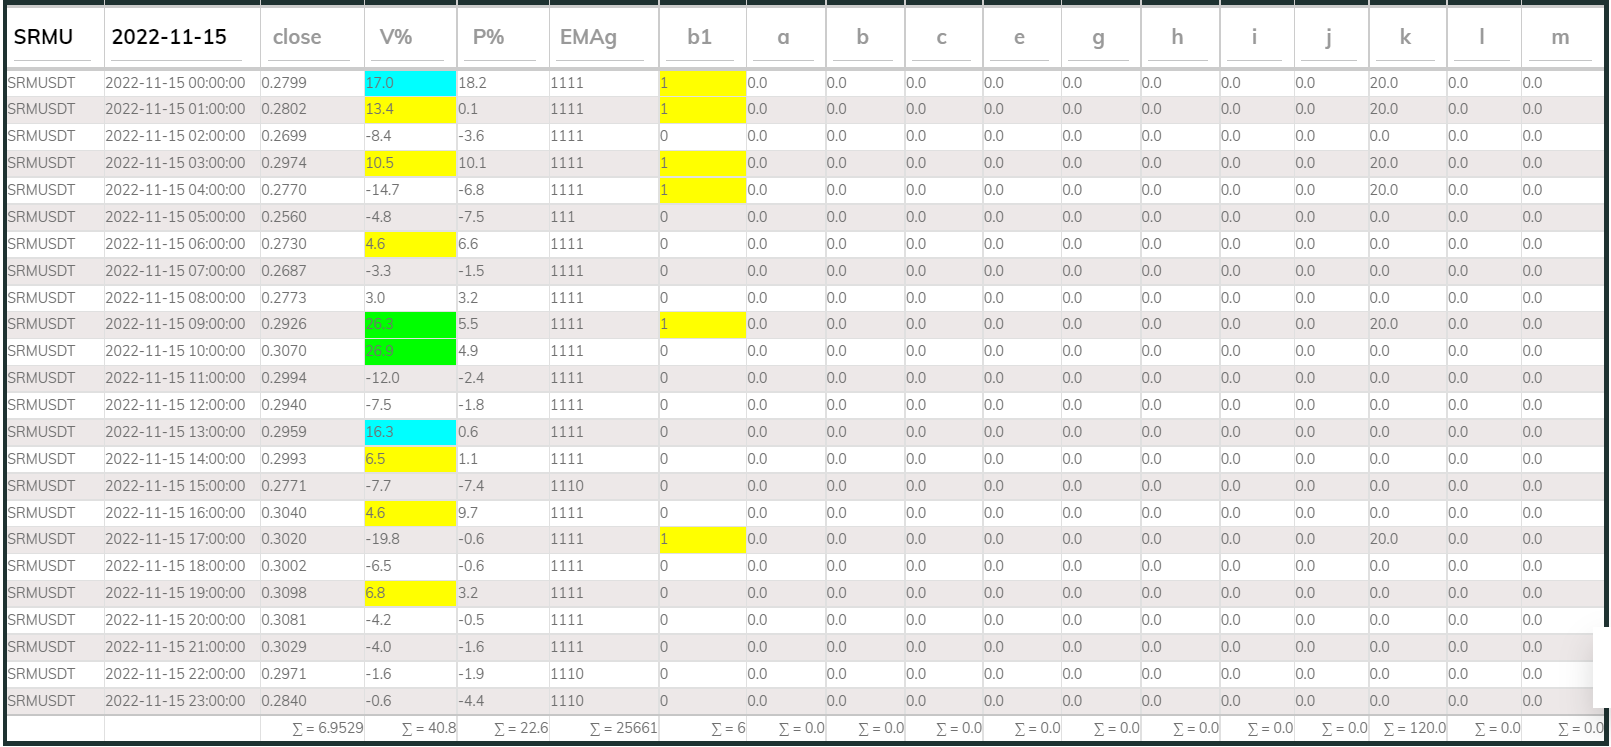1611x747 pixels.
Task: Click the timestamp 2022-11-15 12:00:00 cell
Action: pos(176,405)
